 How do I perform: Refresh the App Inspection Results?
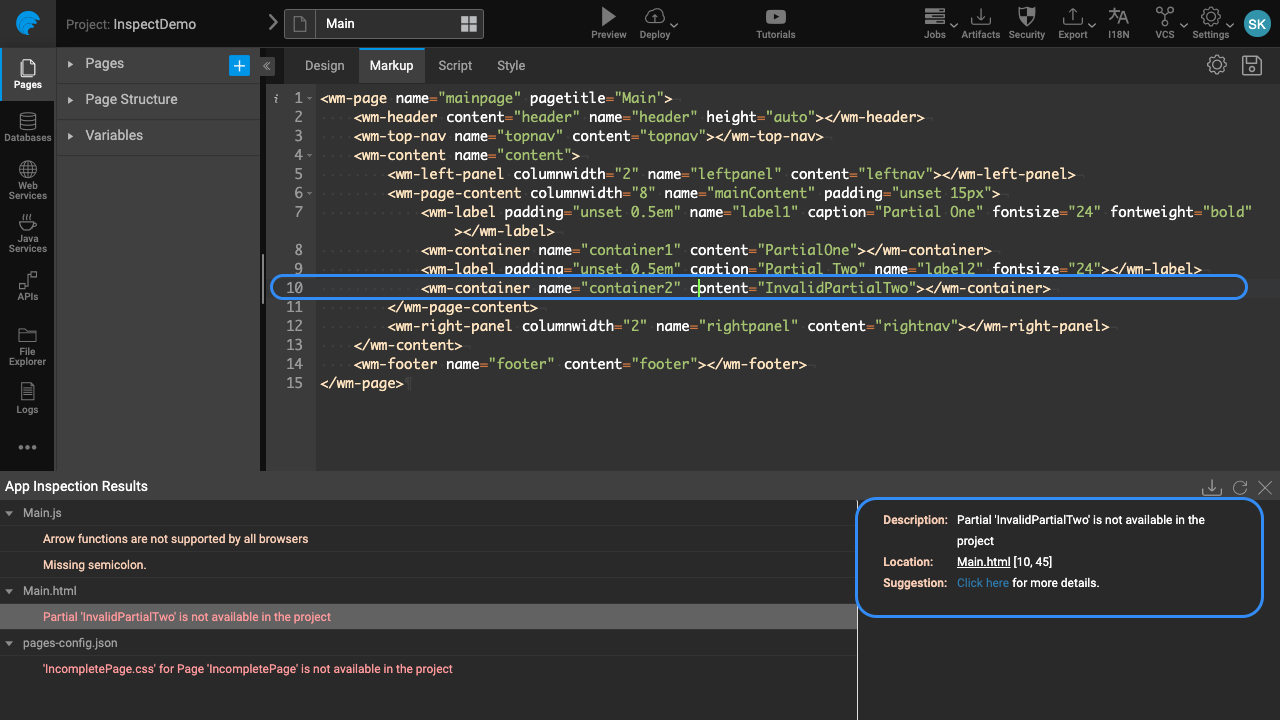click(x=1240, y=487)
